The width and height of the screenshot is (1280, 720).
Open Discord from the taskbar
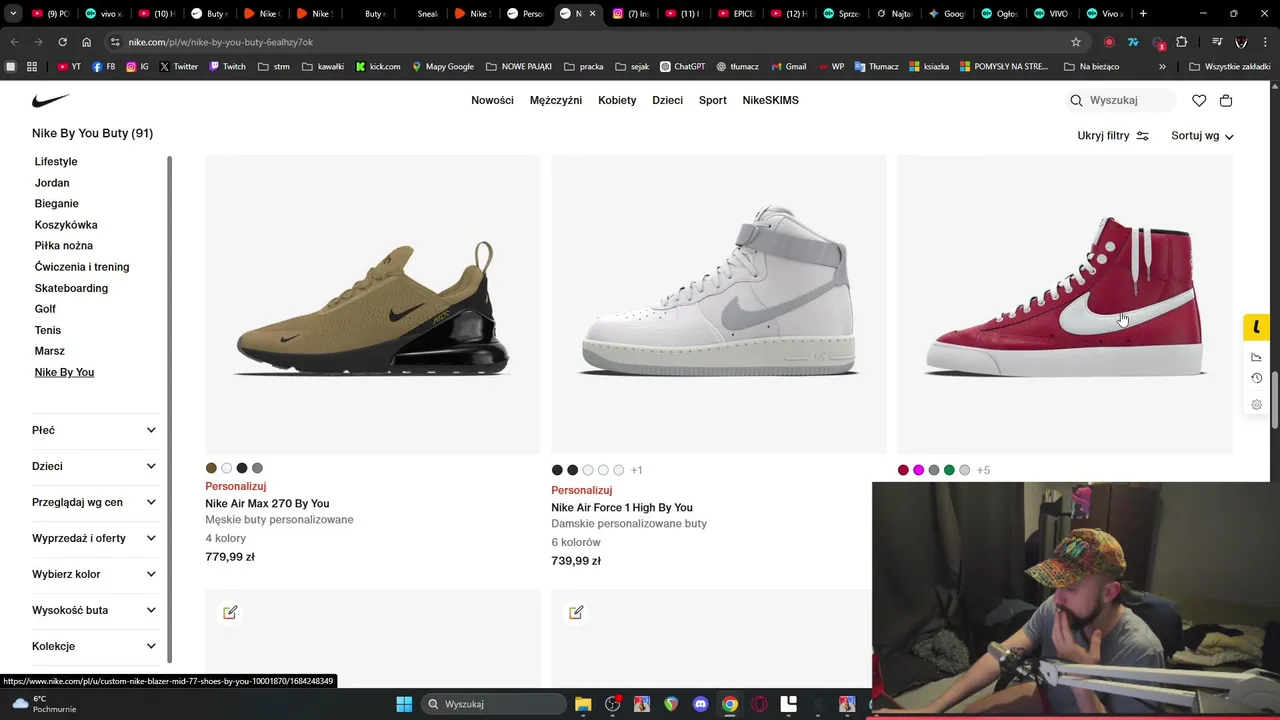700,704
